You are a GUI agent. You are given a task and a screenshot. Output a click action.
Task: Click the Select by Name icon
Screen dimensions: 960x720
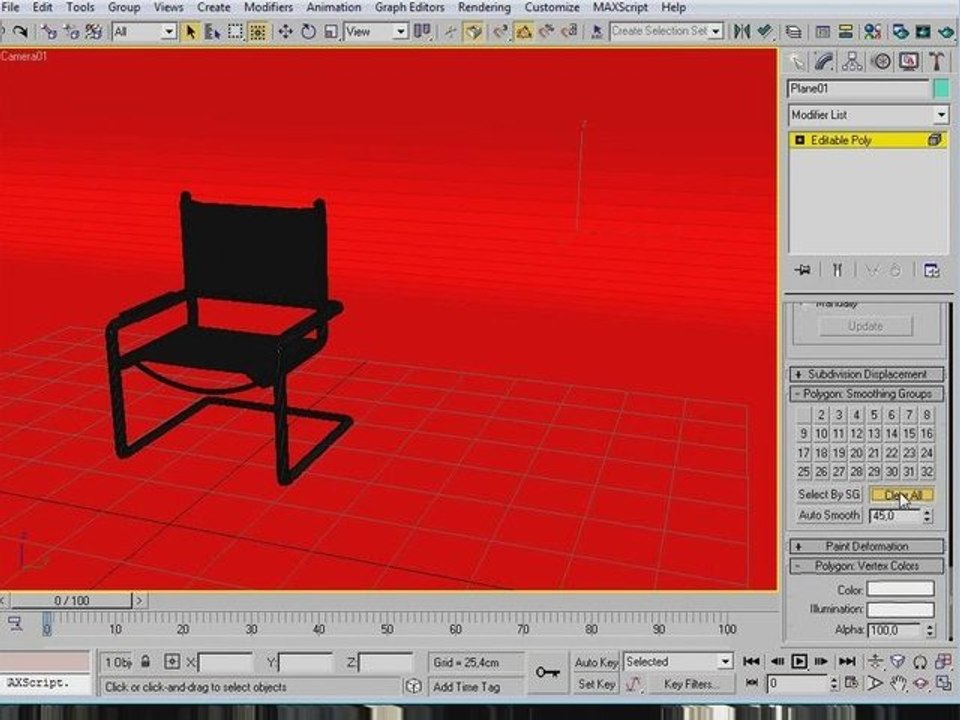(x=212, y=31)
